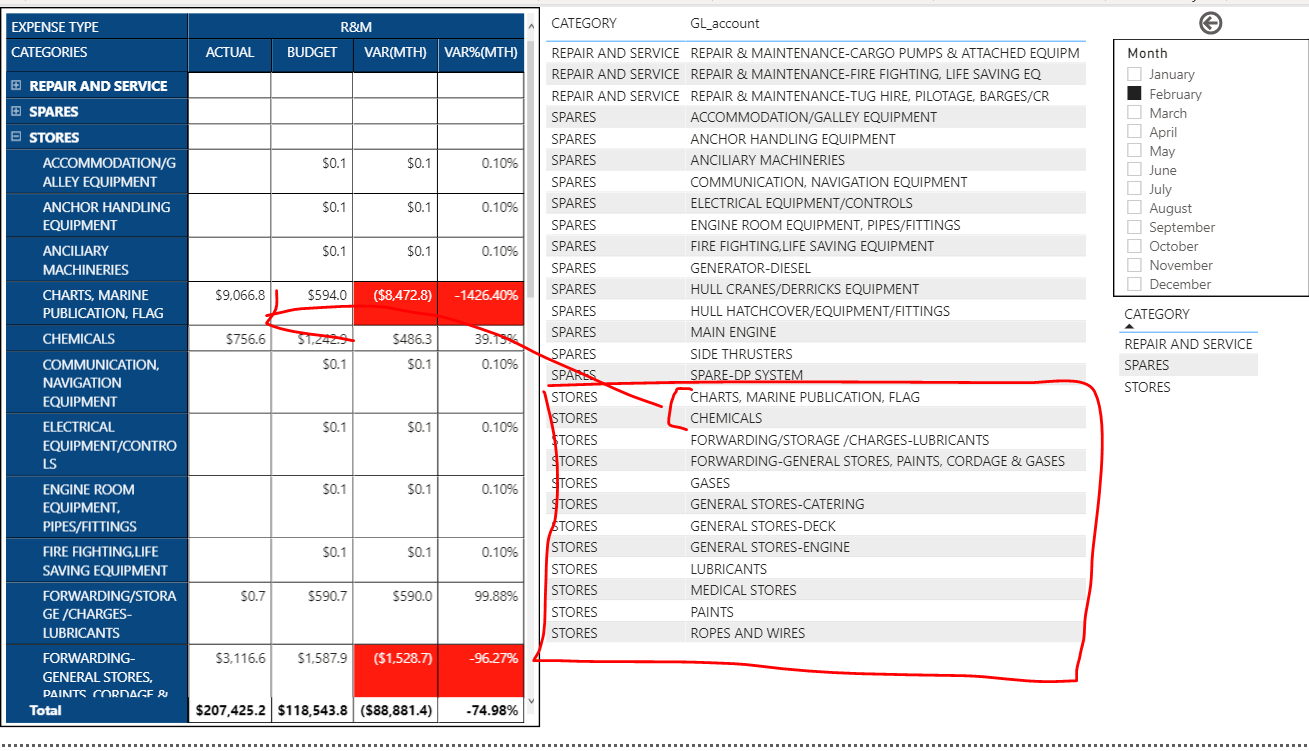
Task: Check the December month checkbox
Action: tap(1134, 284)
